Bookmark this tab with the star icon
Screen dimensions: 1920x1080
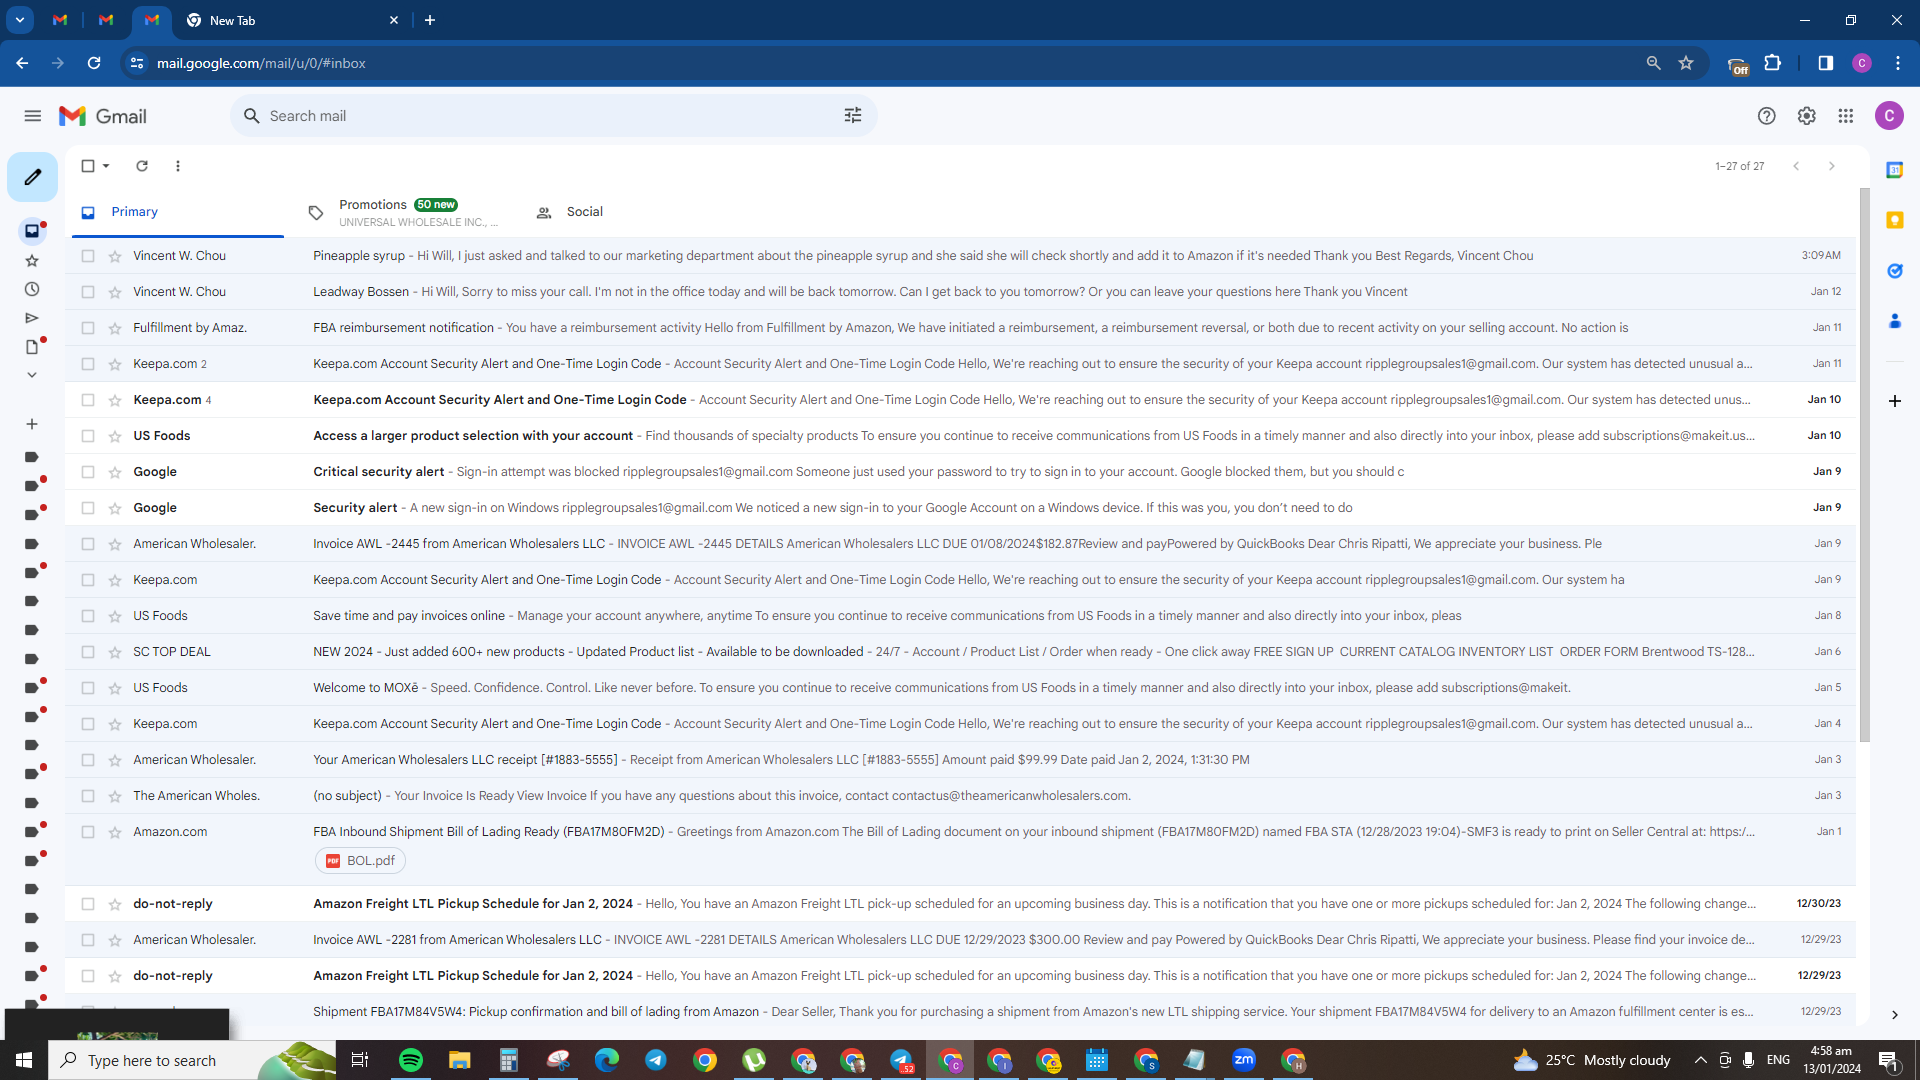click(1686, 63)
